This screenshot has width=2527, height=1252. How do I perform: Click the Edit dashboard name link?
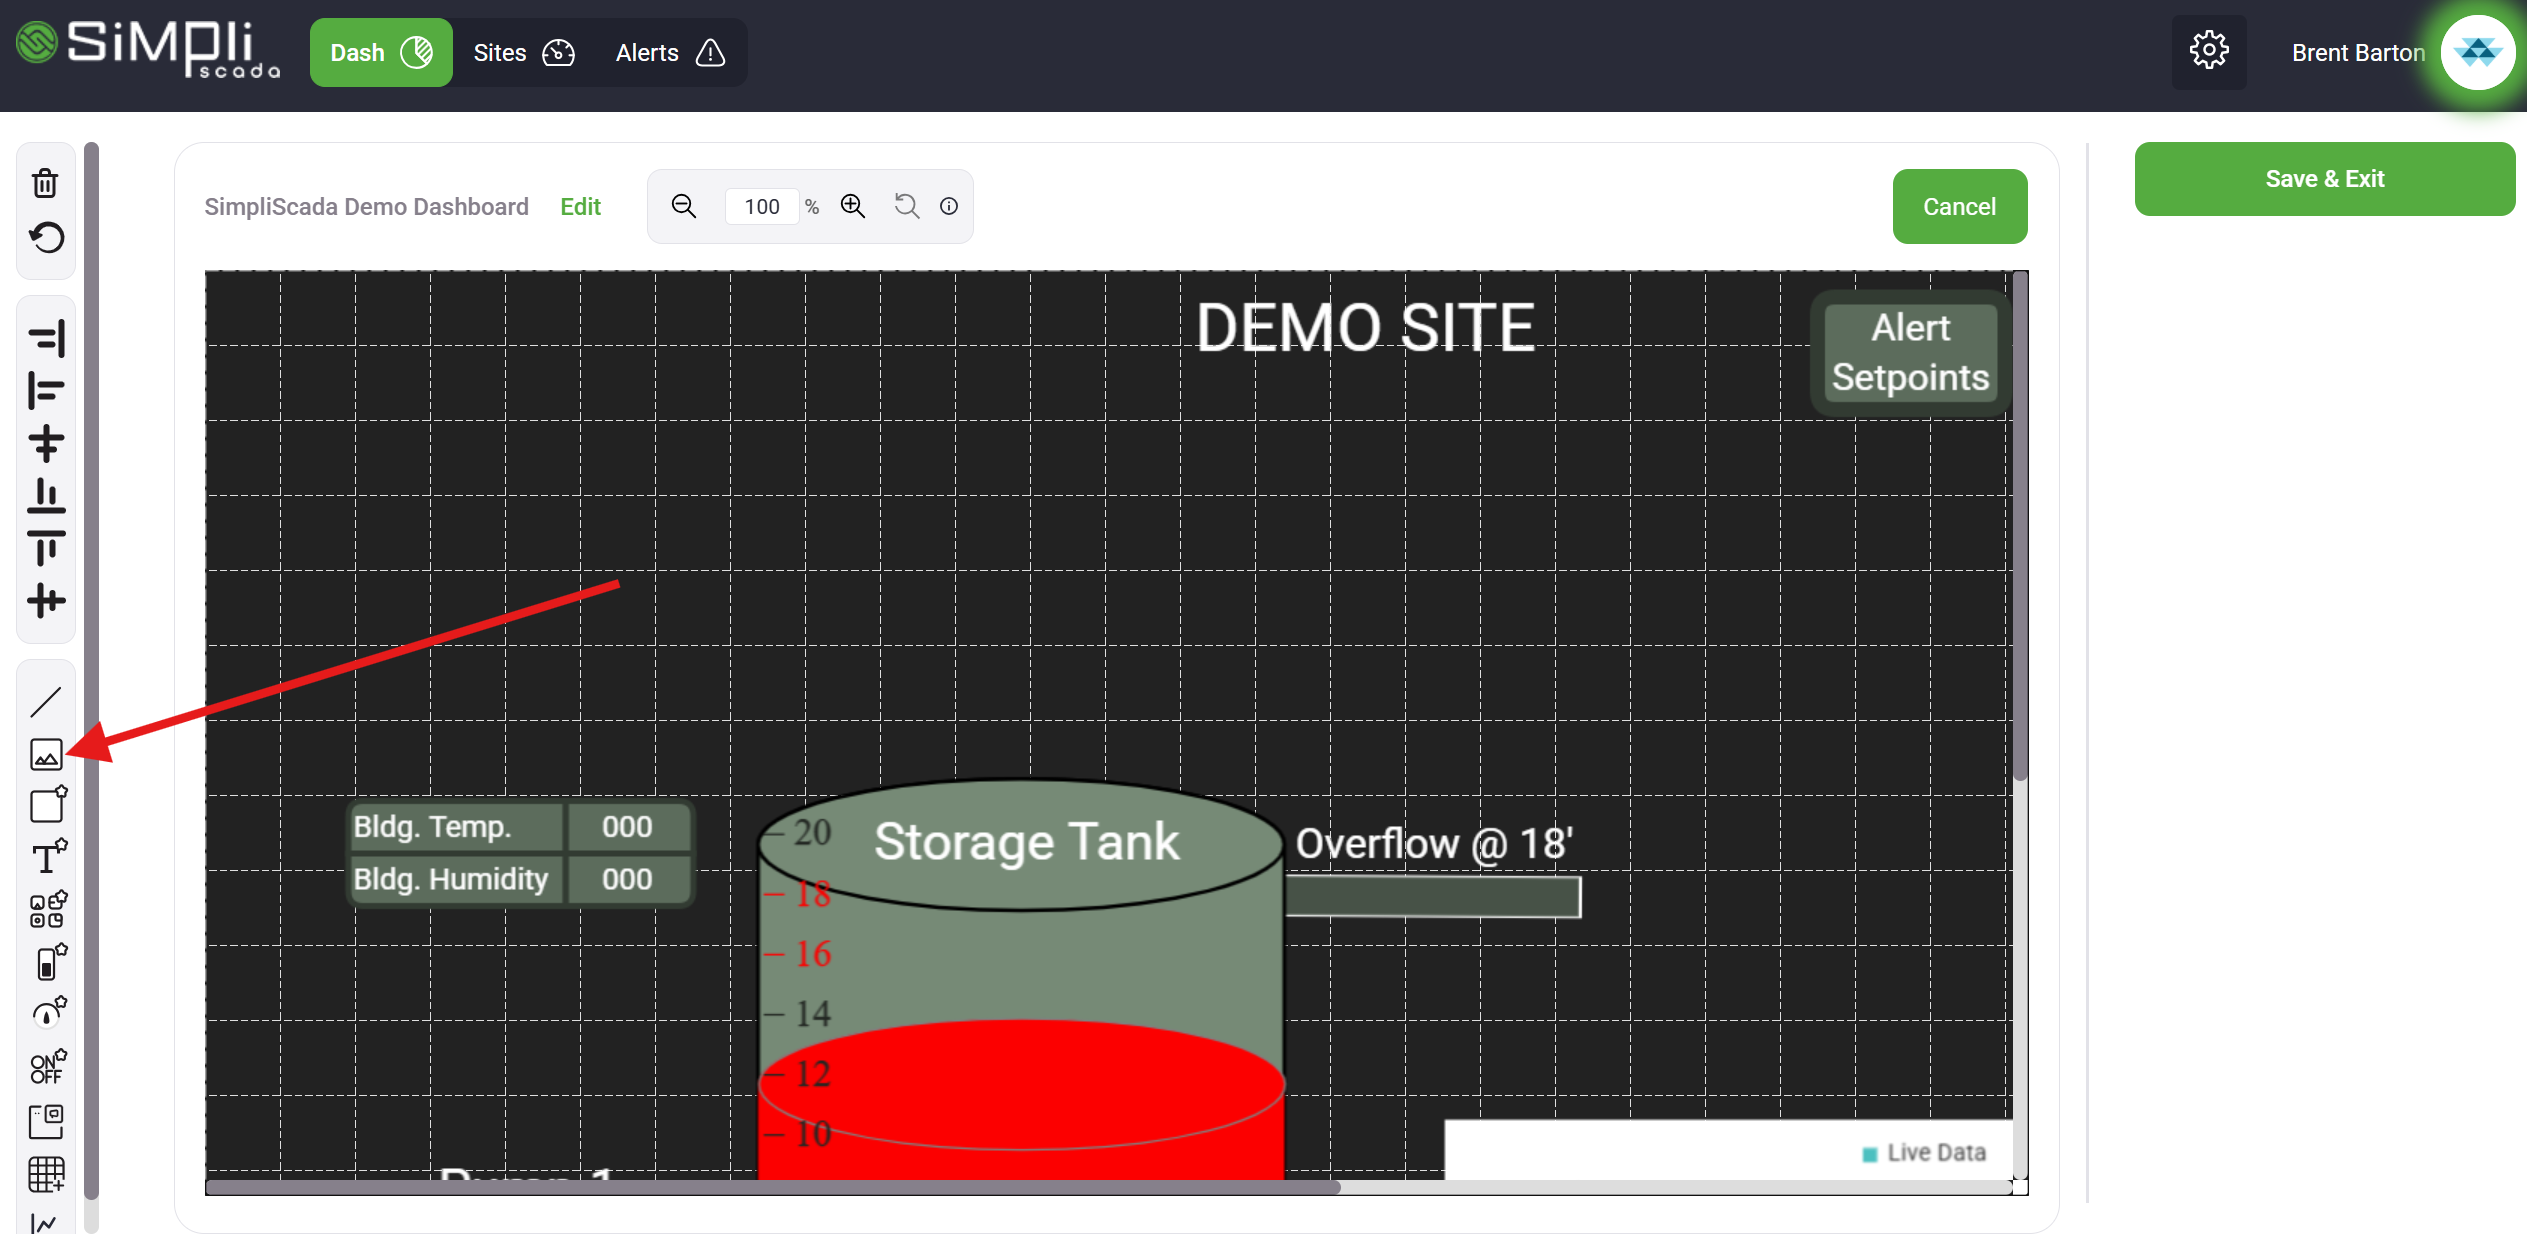coord(580,207)
